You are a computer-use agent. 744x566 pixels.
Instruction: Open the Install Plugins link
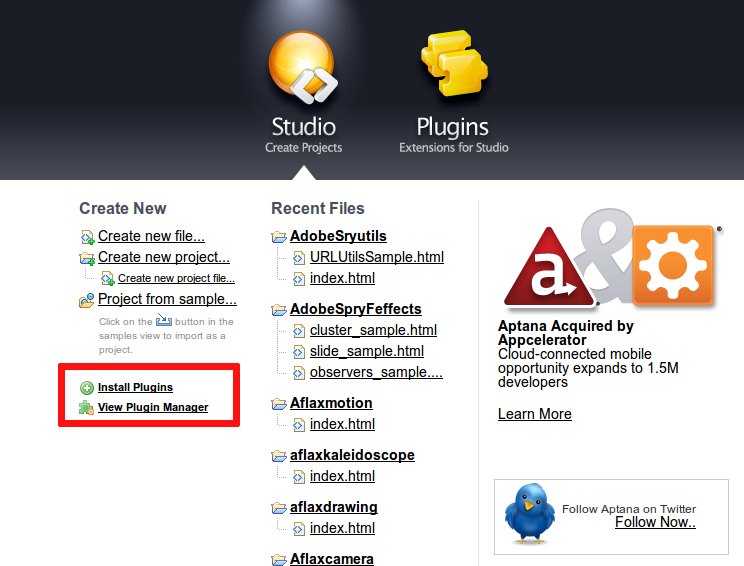coord(135,387)
